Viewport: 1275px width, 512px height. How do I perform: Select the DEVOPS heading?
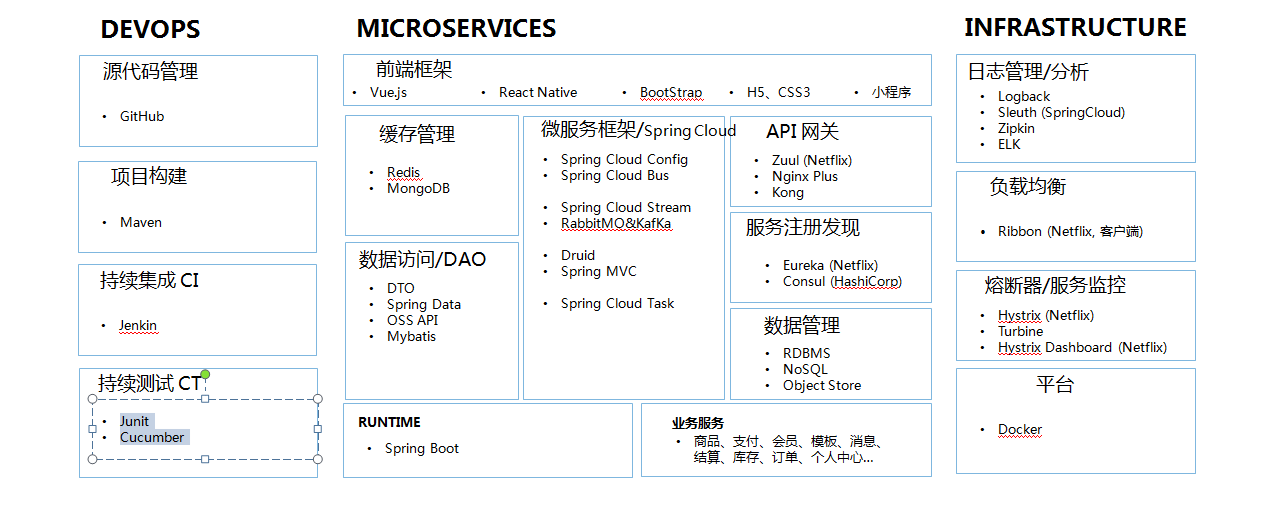[x=150, y=30]
